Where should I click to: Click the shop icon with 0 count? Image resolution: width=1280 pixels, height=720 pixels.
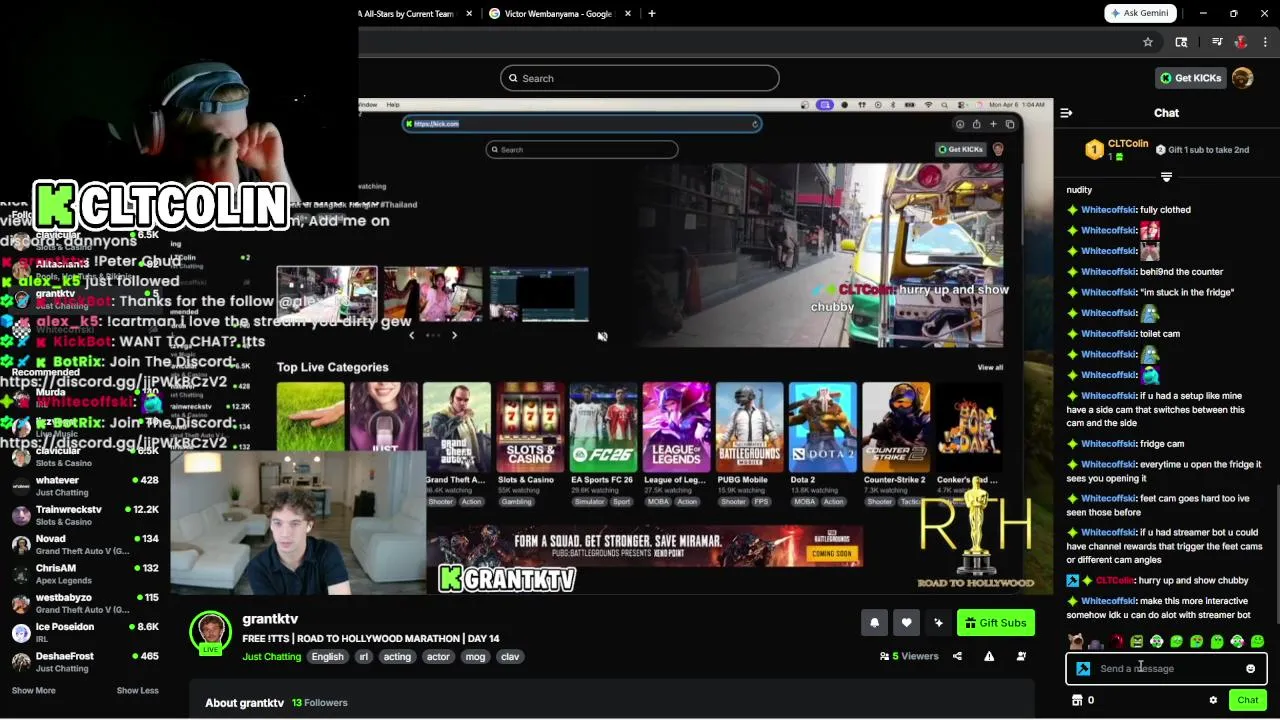[x=1082, y=700]
